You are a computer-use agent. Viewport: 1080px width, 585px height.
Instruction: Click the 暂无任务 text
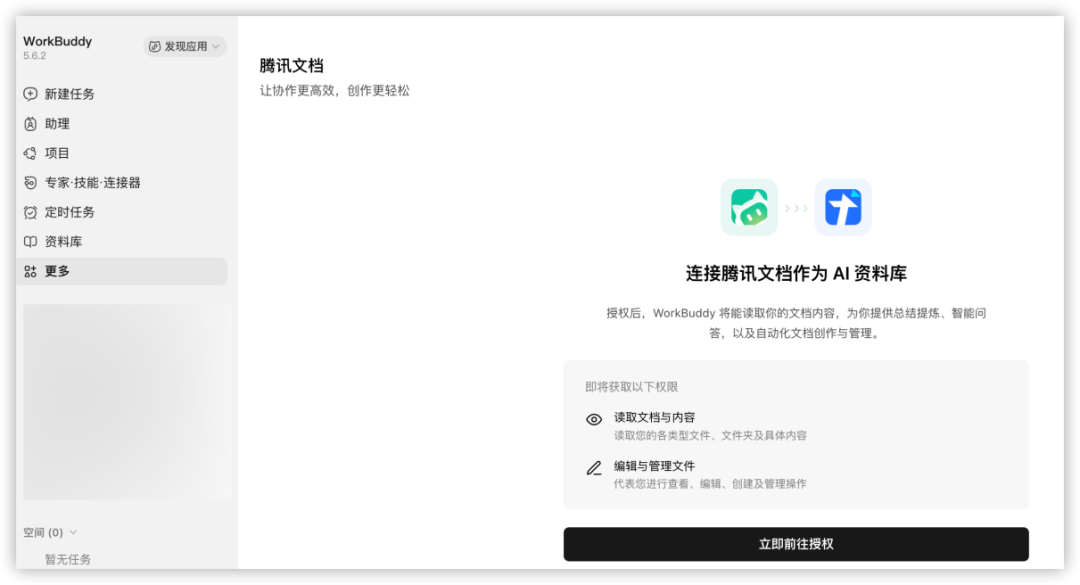coord(68,560)
